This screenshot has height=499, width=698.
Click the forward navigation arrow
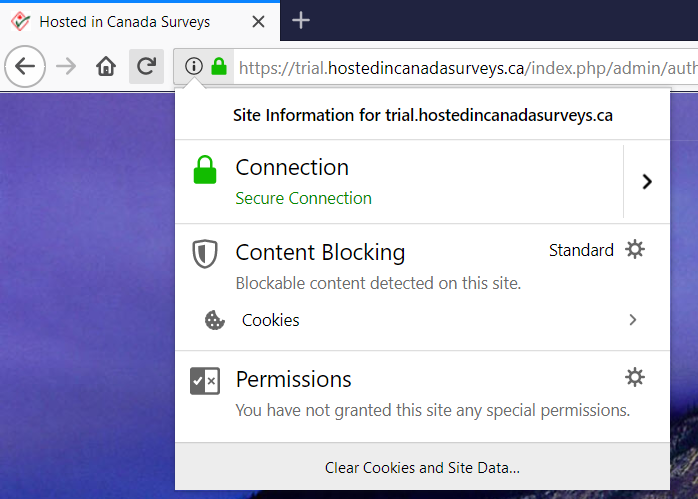tap(66, 67)
